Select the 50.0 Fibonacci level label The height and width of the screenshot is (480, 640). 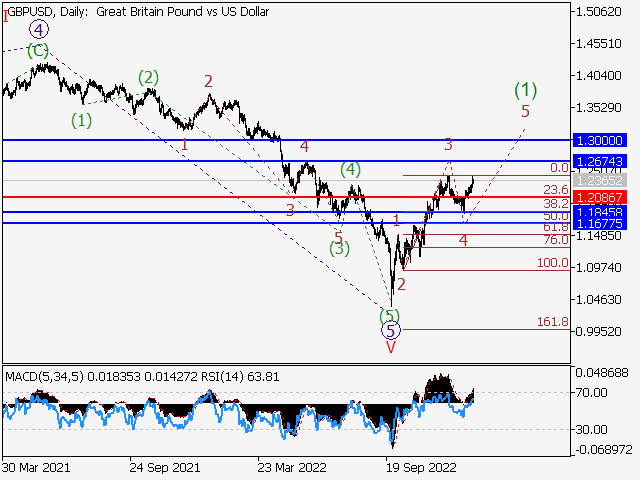tap(556, 216)
